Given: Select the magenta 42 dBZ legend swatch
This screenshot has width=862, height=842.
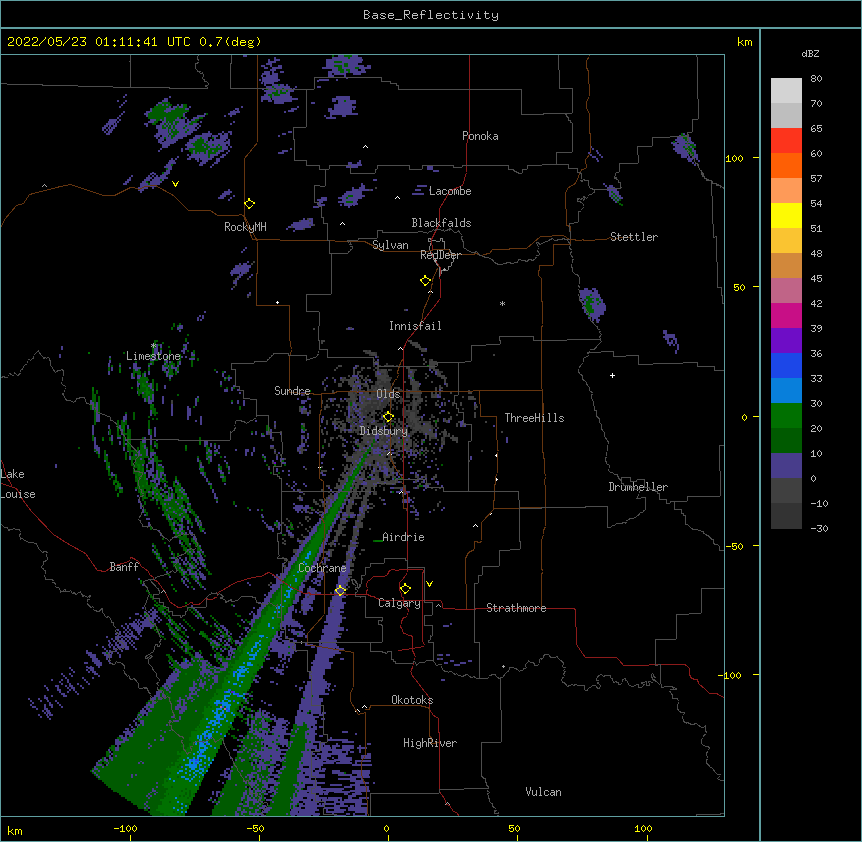Looking at the screenshot, I should coord(786,315).
